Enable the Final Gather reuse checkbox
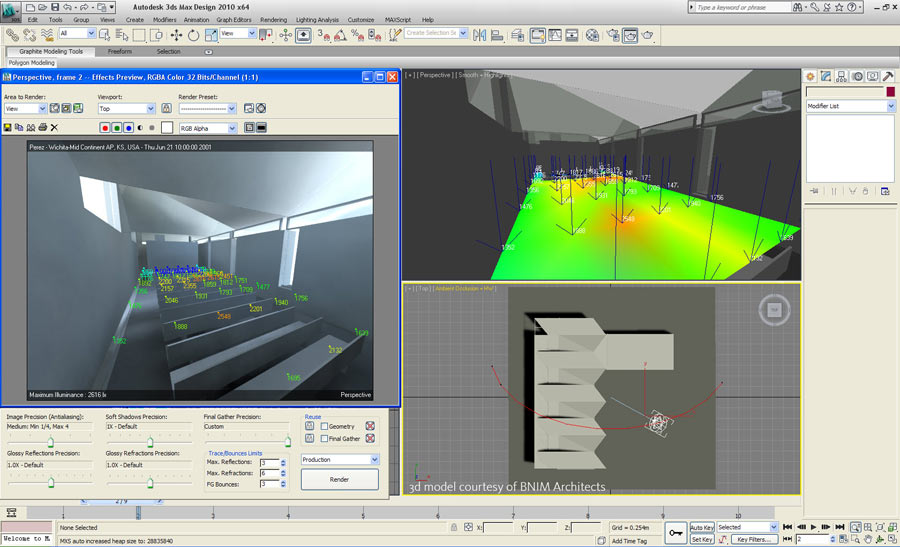 coord(324,438)
